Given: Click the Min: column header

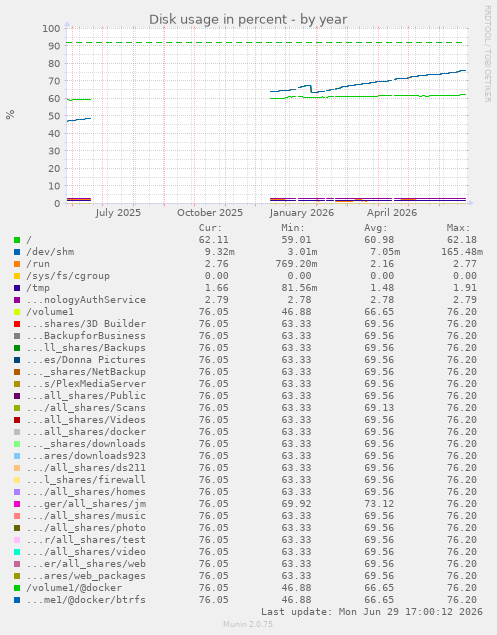Looking at the screenshot, I should click(293, 228).
